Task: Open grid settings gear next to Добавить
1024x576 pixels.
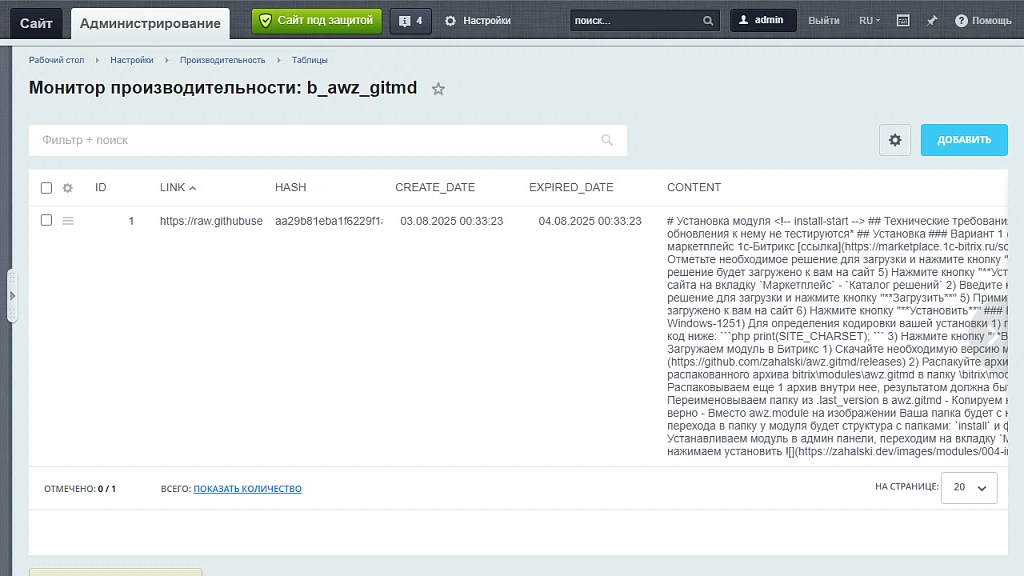Action: [895, 140]
